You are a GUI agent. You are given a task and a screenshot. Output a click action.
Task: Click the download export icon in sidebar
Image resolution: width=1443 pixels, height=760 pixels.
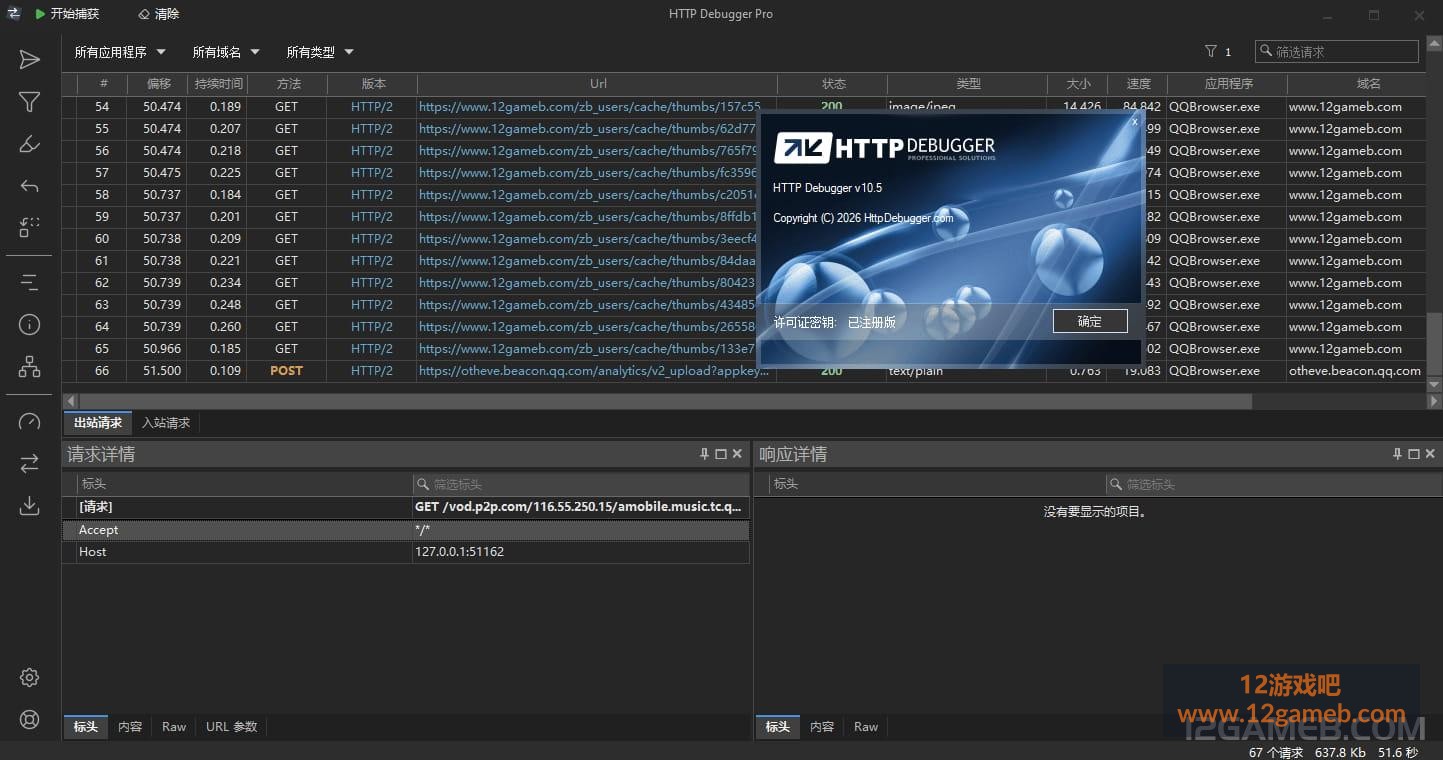click(30, 505)
